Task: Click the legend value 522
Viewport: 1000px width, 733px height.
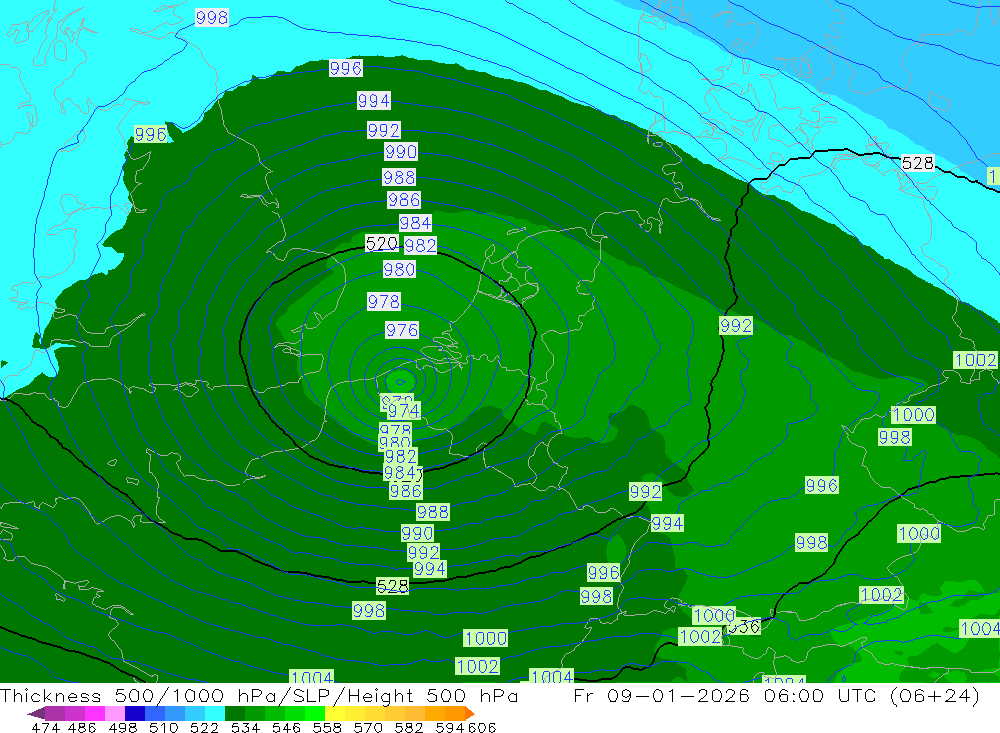Action: click(x=205, y=728)
